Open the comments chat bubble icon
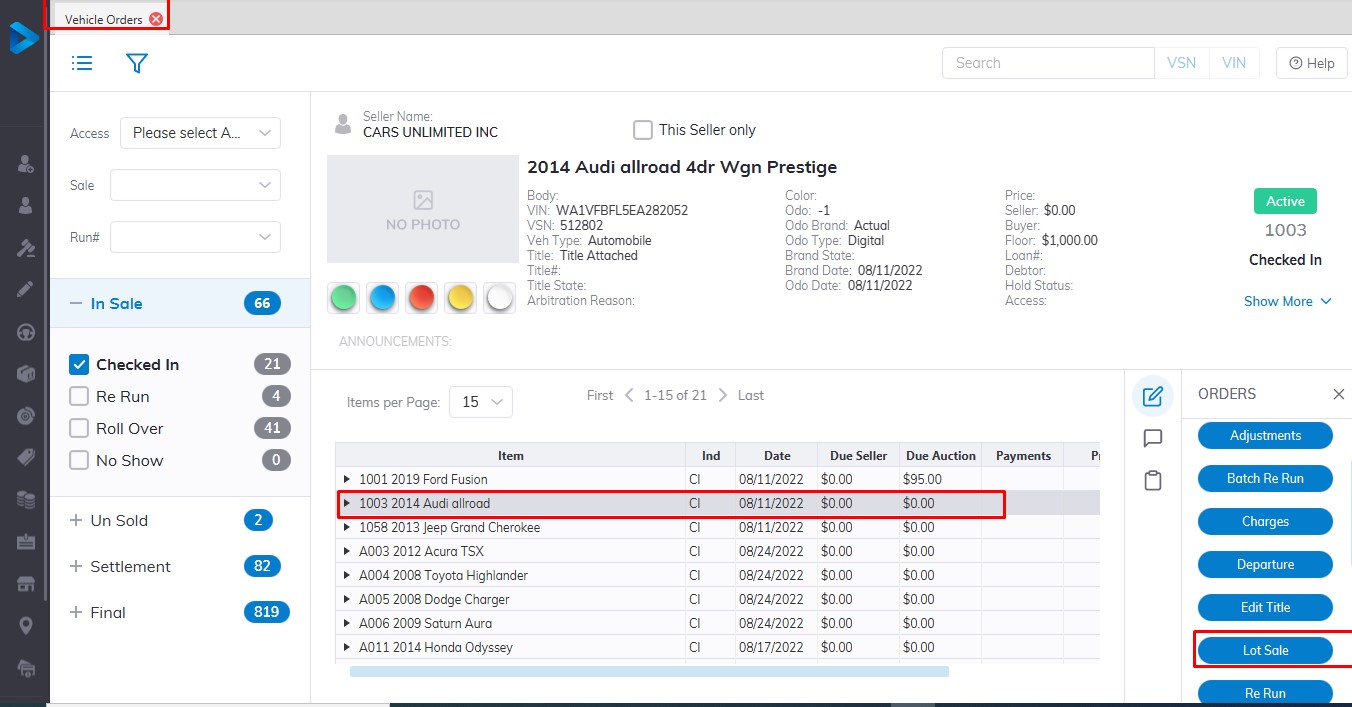The width and height of the screenshot is (1352, 707). (x=1152, y=438)
